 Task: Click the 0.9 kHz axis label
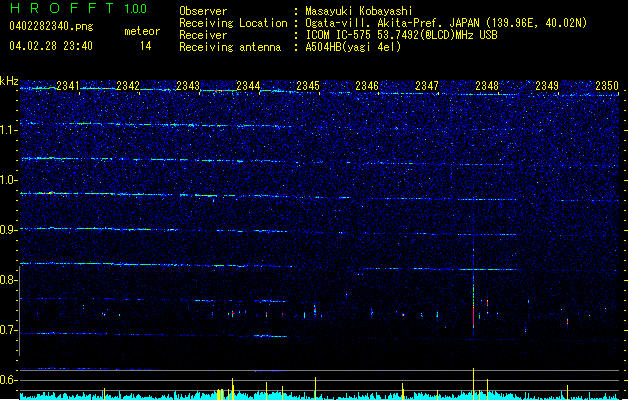point(9,230)
